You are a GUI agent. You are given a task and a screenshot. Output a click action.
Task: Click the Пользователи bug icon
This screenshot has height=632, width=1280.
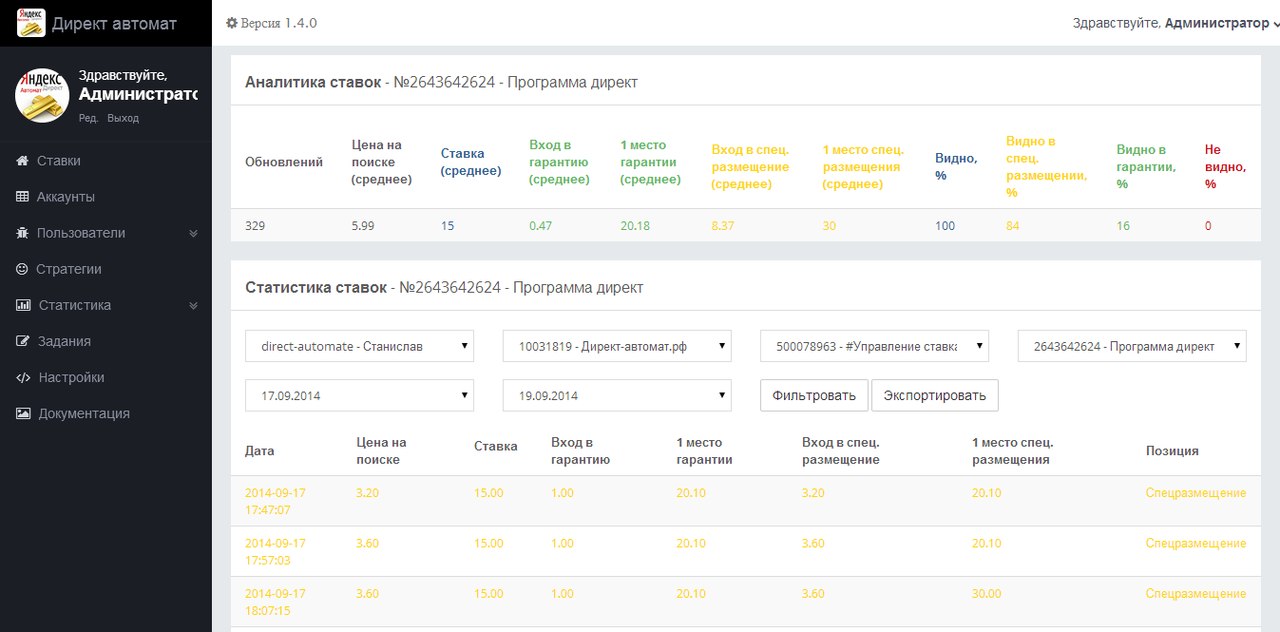click(22, 233)
